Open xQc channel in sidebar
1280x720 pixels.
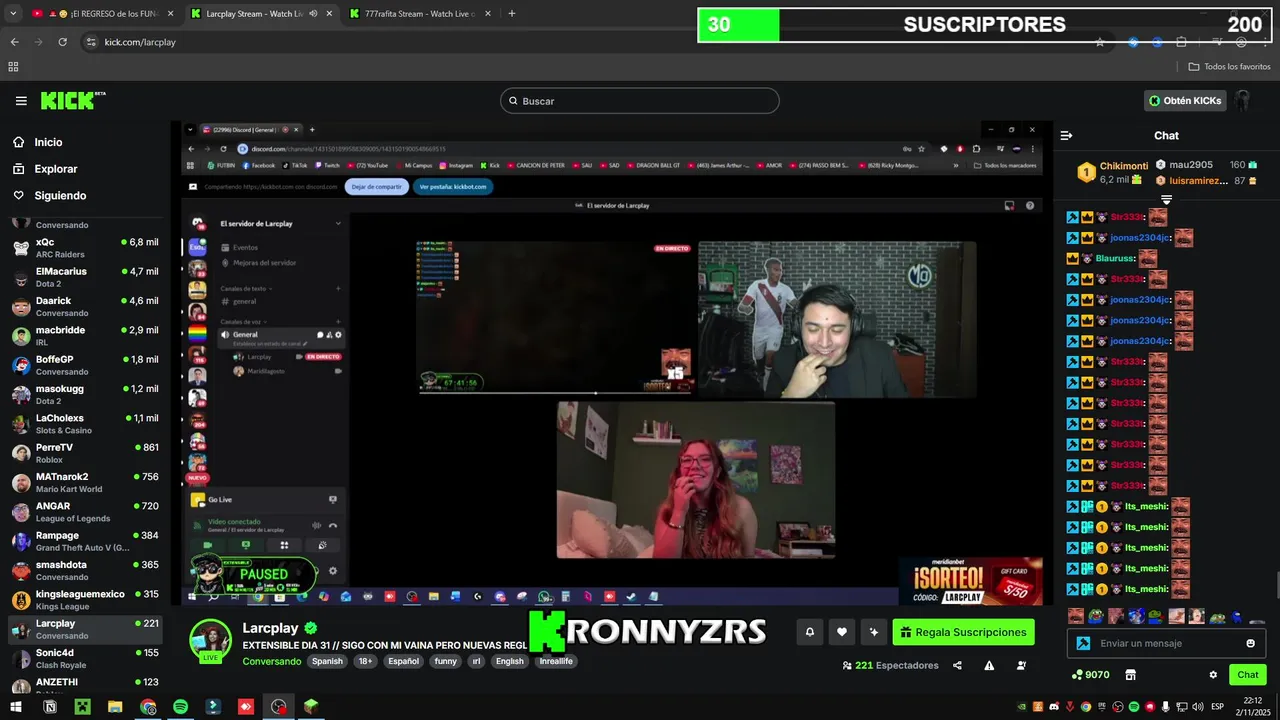click(85, 248)
